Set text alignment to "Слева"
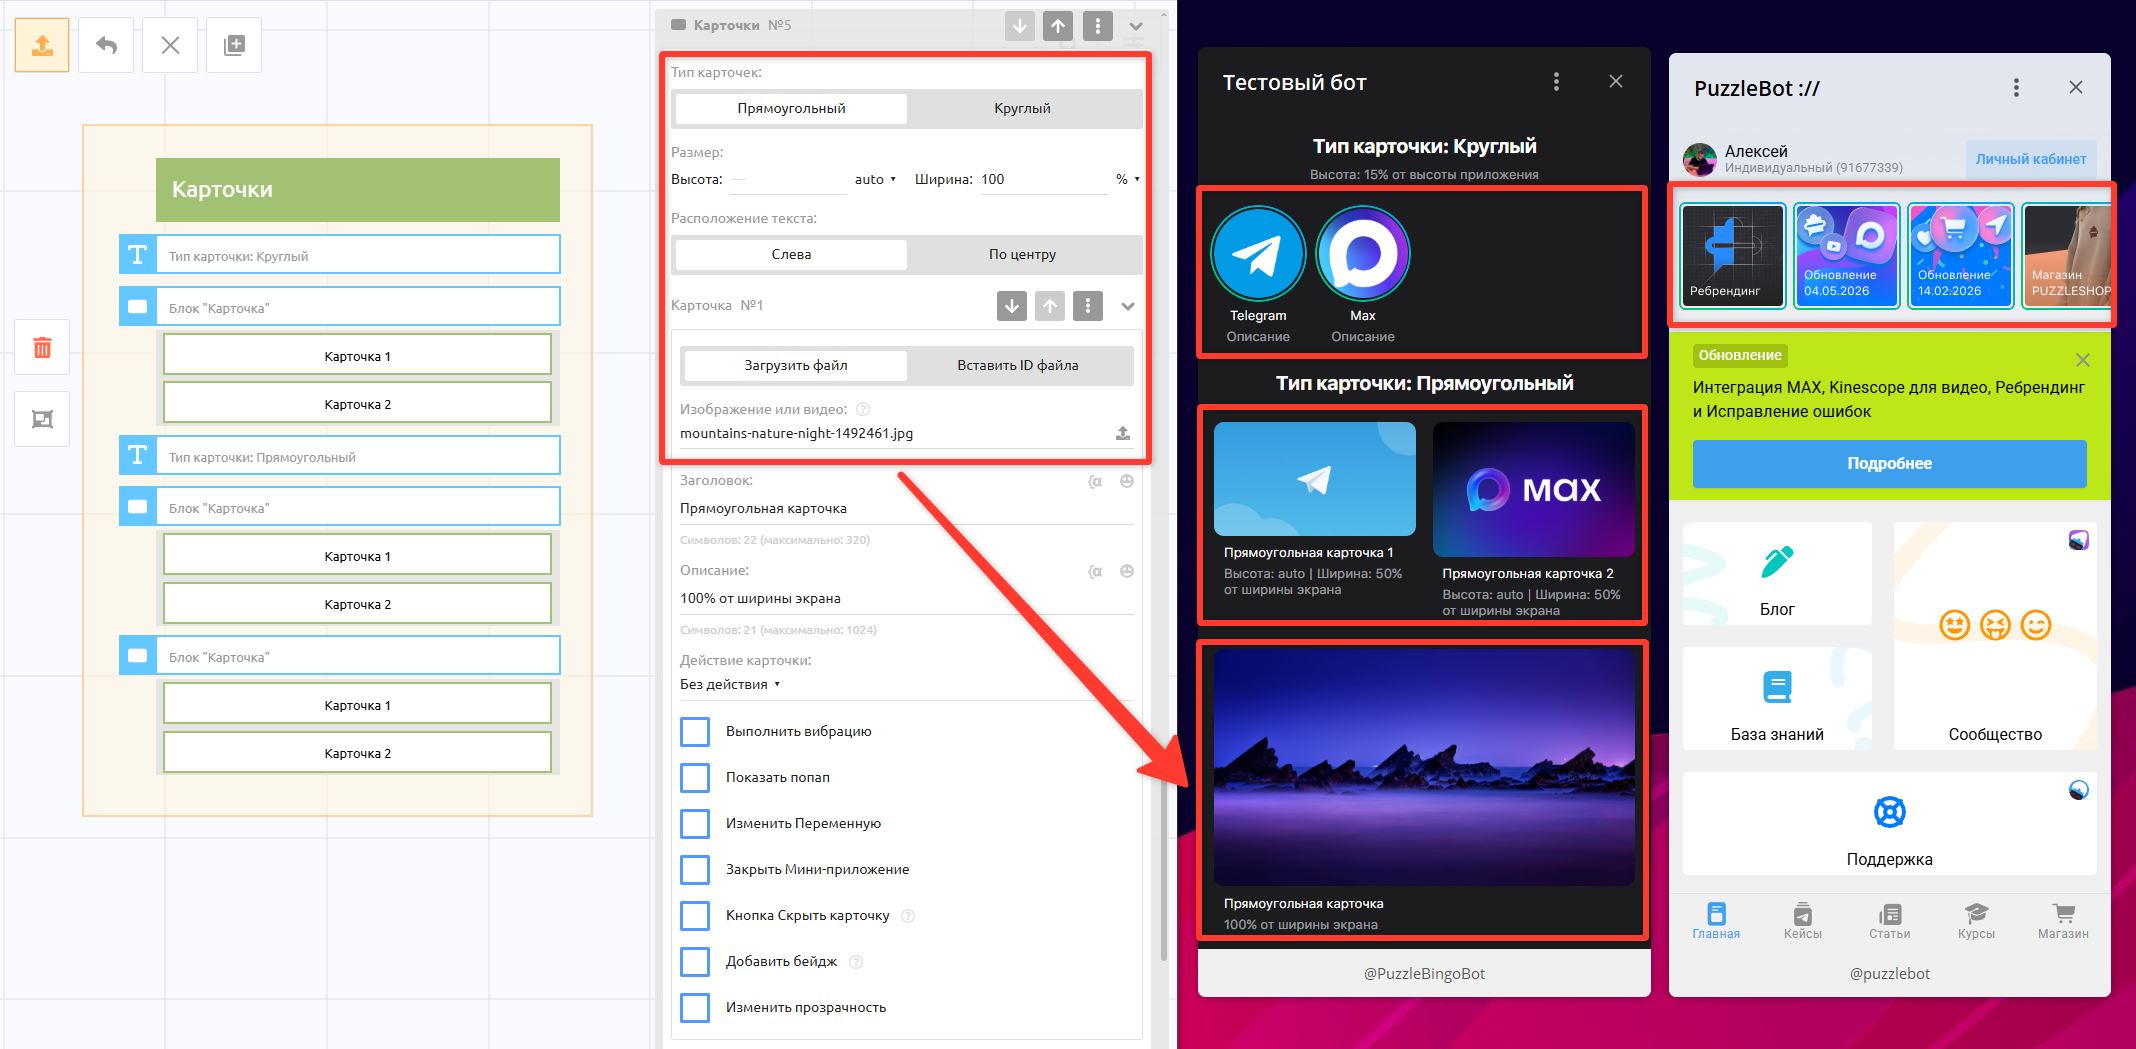The width and height of the screenshot is (2136, 1049). (x=791, y=254)
